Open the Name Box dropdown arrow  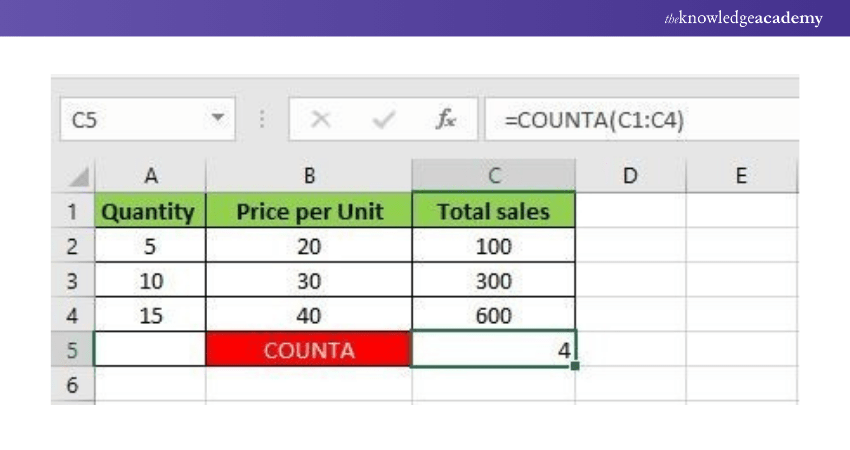[x=217, y=119]
